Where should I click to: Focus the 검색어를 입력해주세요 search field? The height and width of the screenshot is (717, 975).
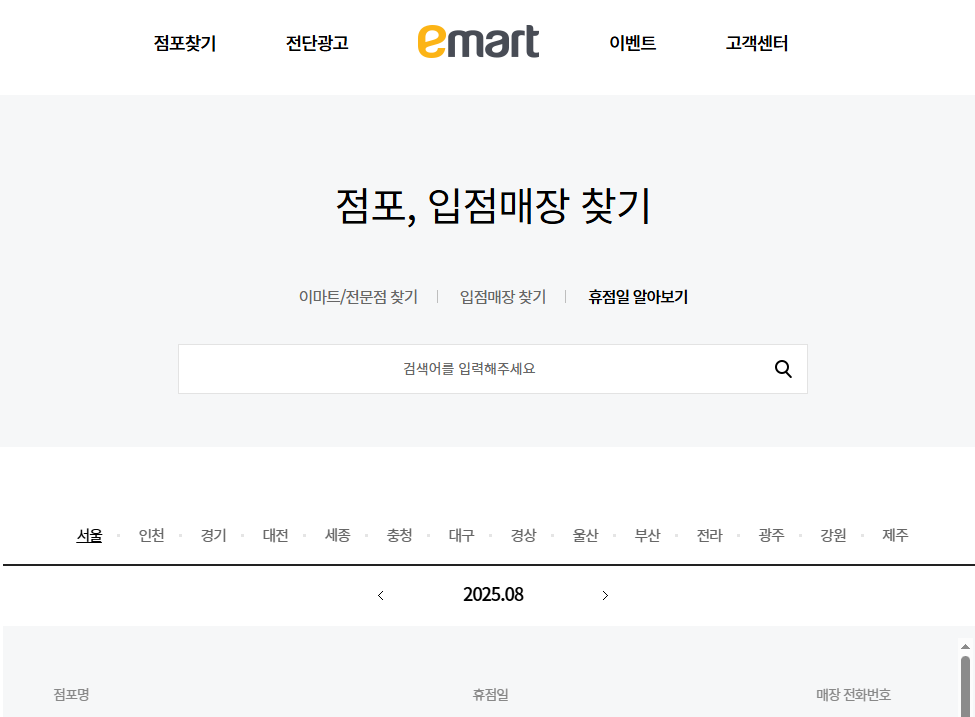point(492,369)
